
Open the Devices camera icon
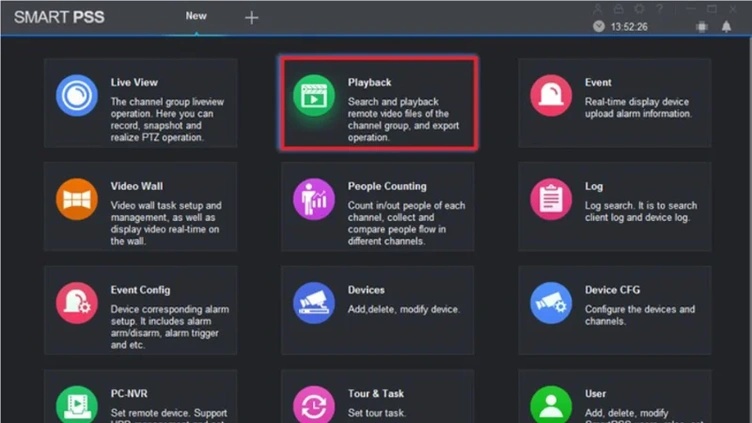click(314, 303)
